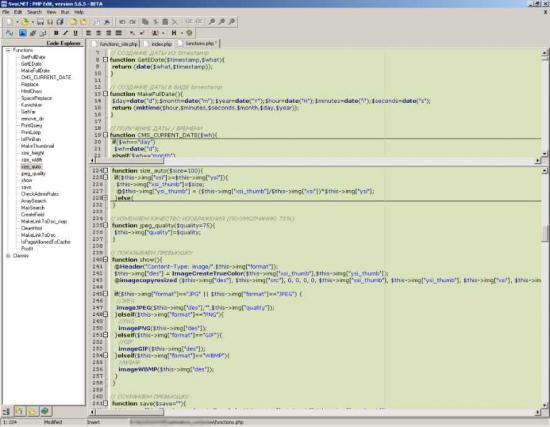The image size is (550, 427).
Task: Click the heading H toolbar icon
Action: pyautogui.click(x=174, y=33)
